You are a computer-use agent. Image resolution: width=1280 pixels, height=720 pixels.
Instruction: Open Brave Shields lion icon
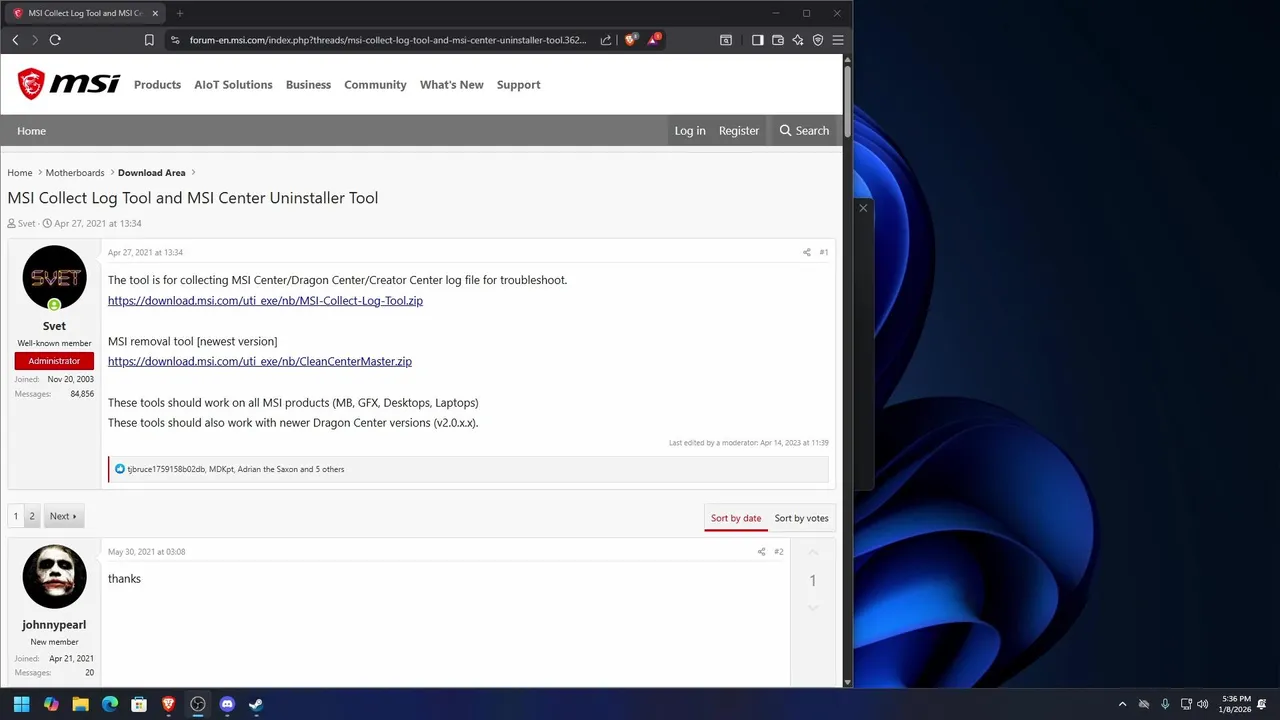pos(631,40)
